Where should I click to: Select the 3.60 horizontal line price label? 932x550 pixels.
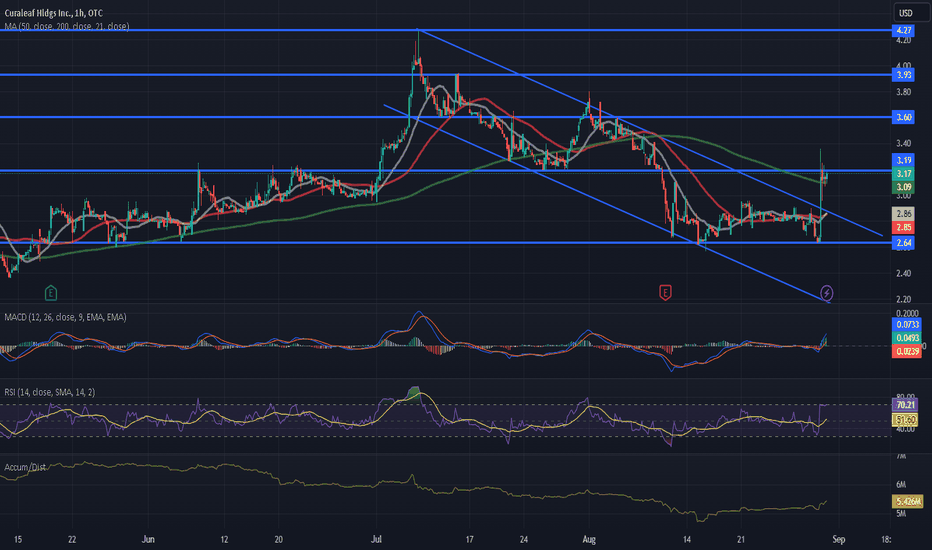pos(903,117)
